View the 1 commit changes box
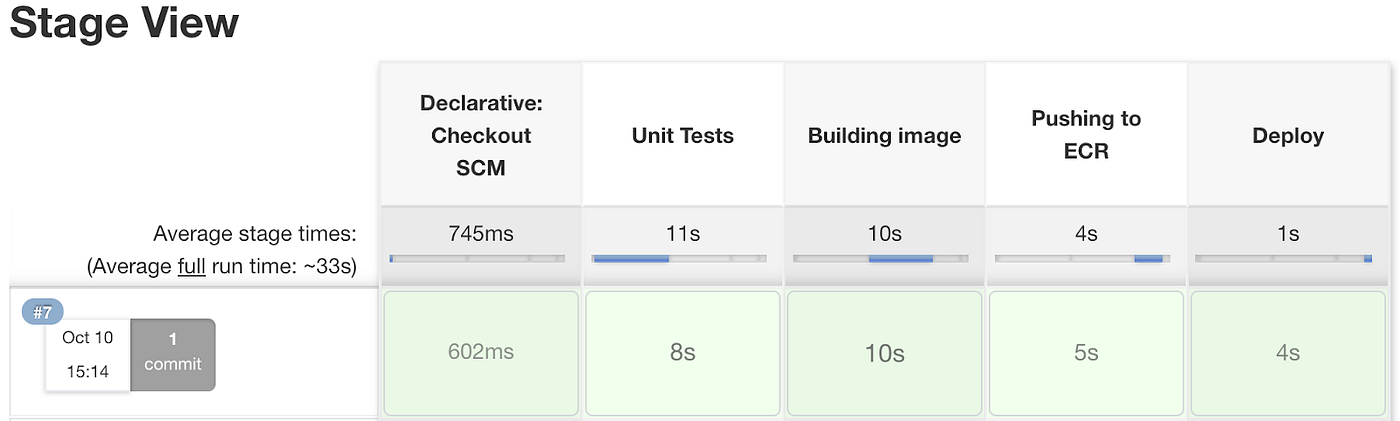 click(173, 354)
